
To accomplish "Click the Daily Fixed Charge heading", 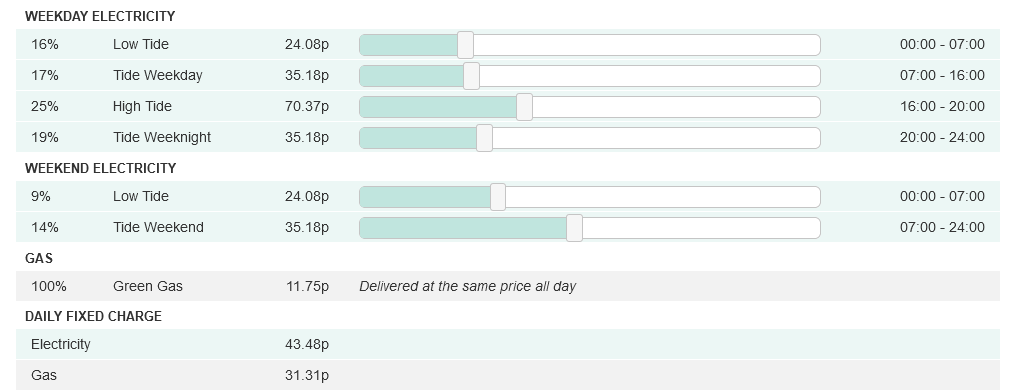I will [93, 316].
